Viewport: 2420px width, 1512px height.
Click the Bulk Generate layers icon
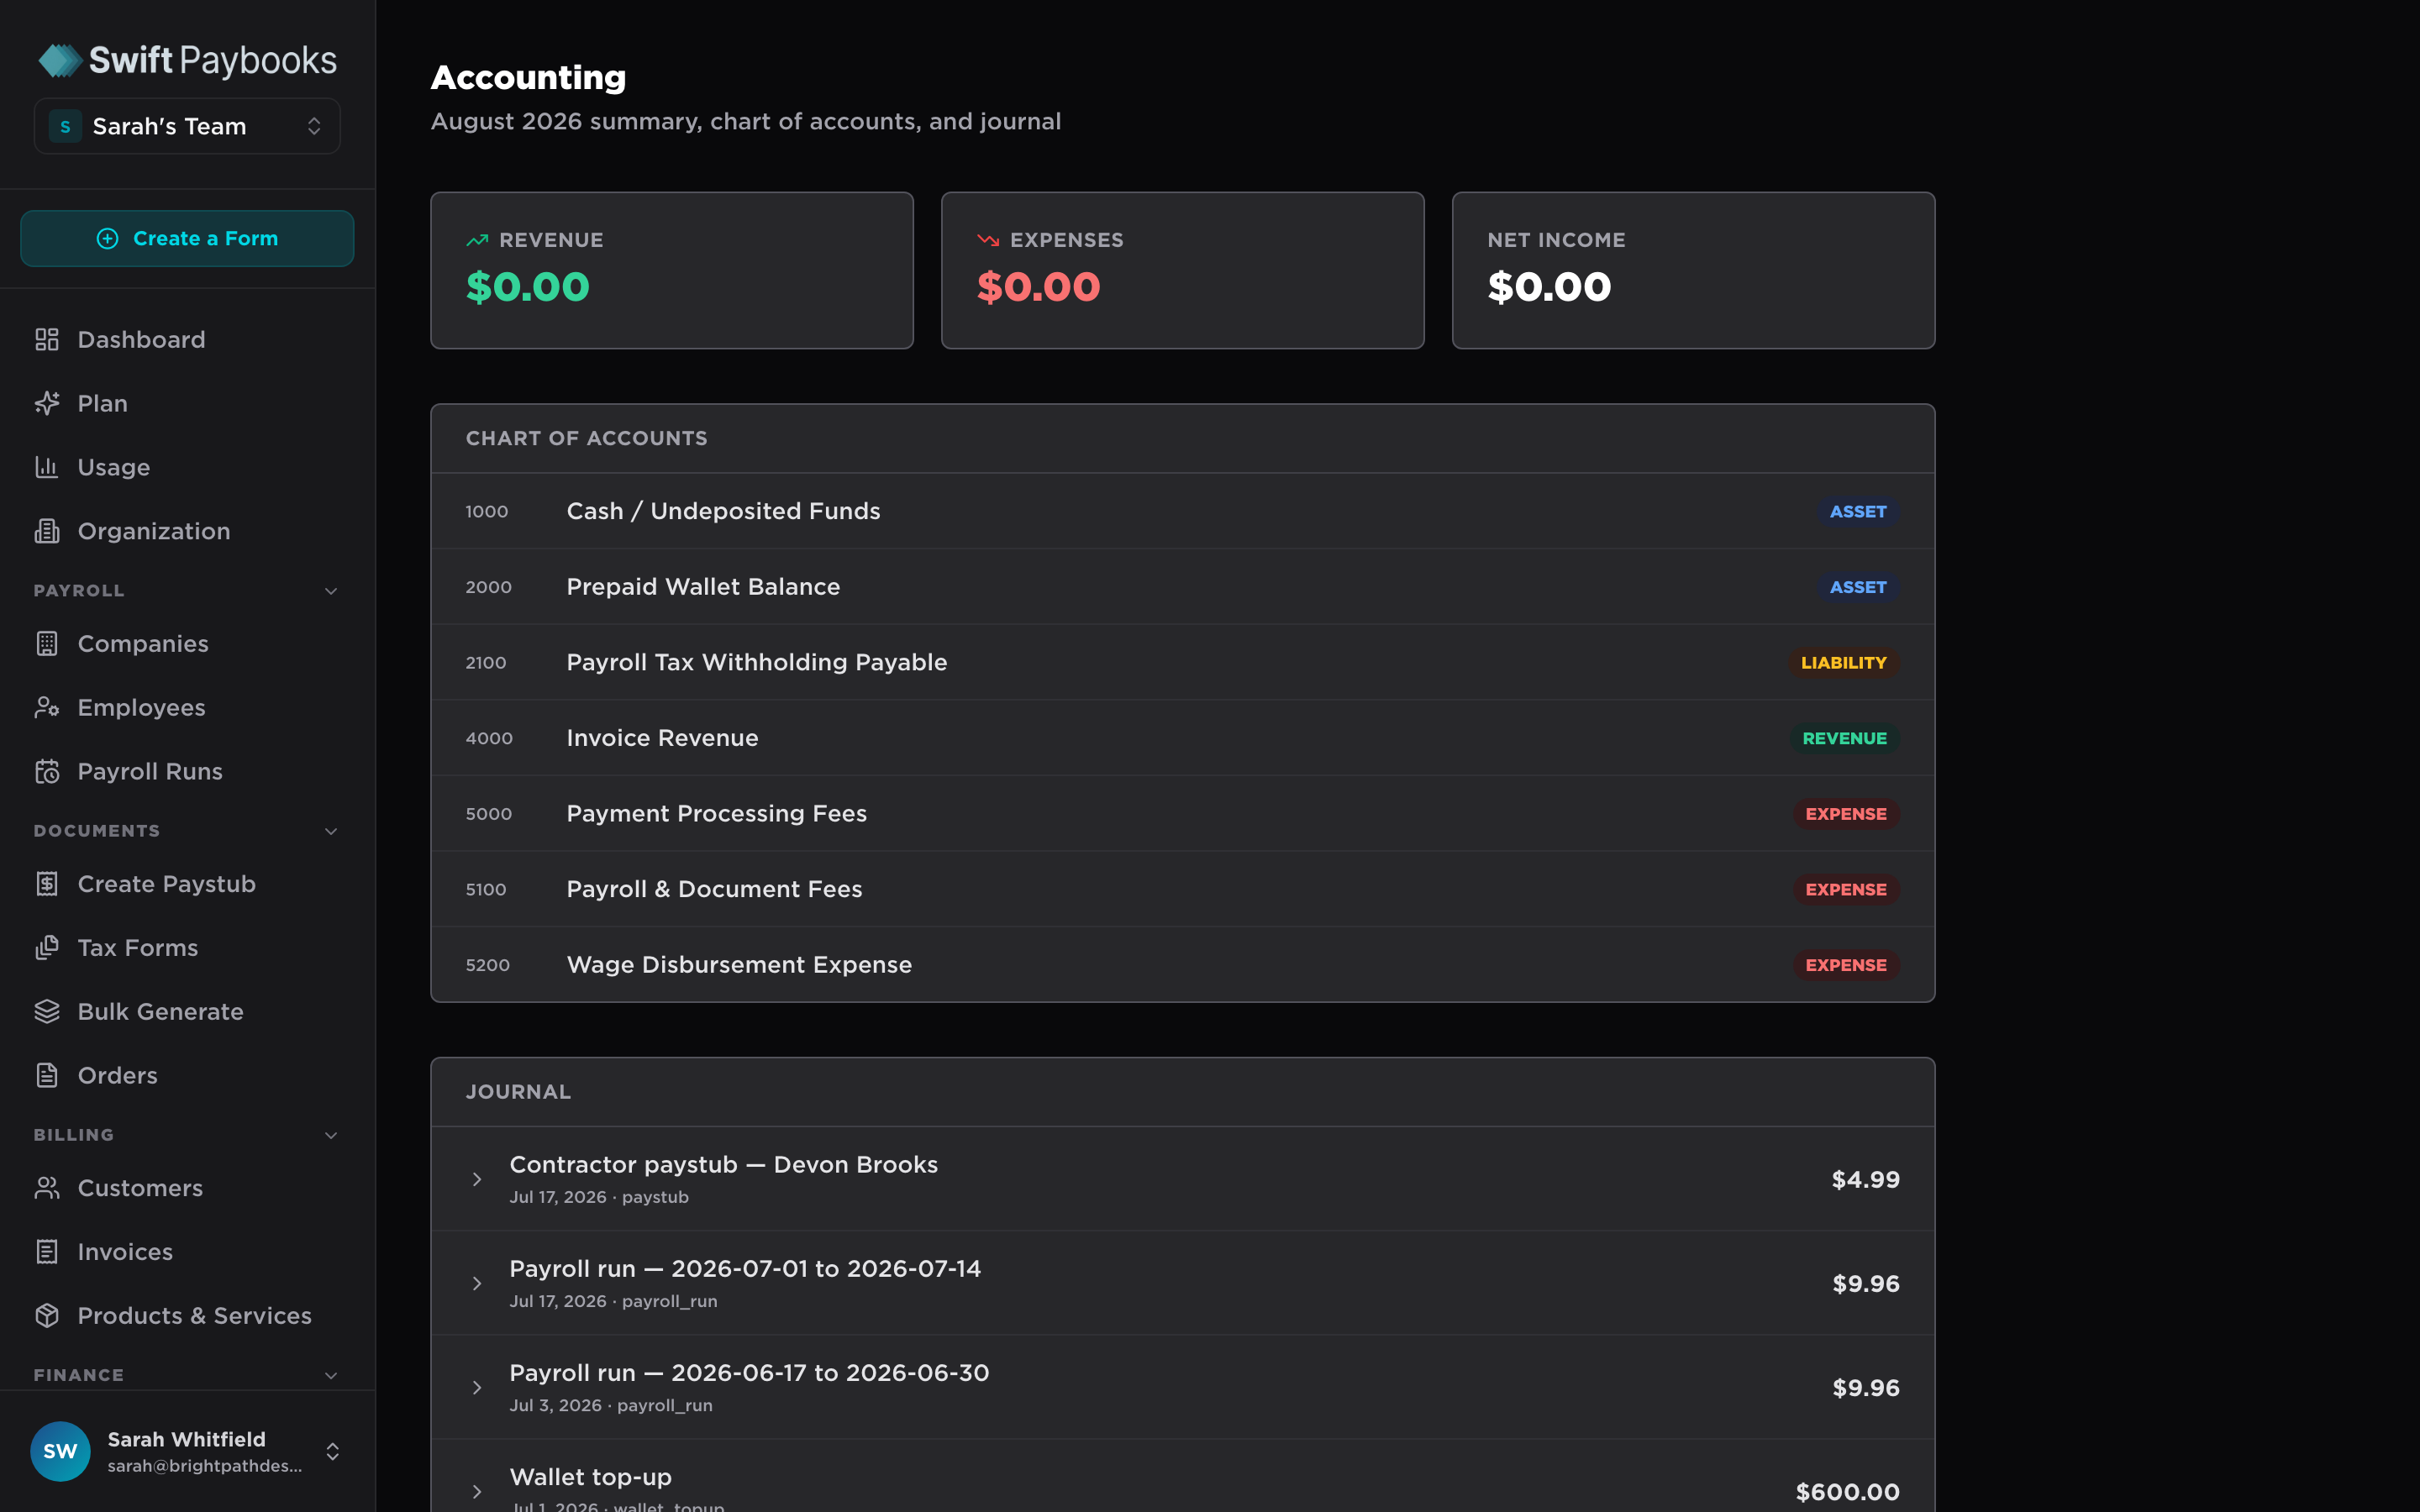pos(47,1012)
